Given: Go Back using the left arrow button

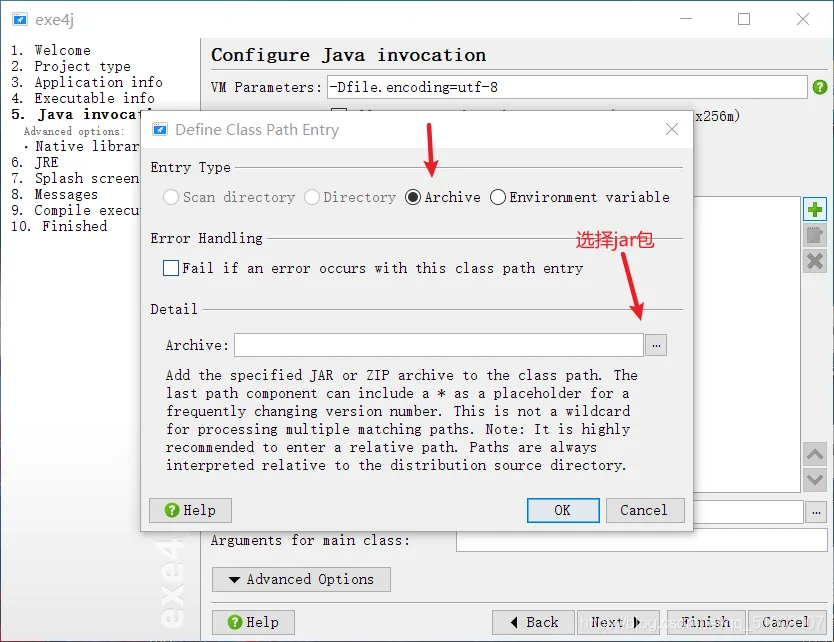Looking at the screenshot, I should tap(533, 622).
